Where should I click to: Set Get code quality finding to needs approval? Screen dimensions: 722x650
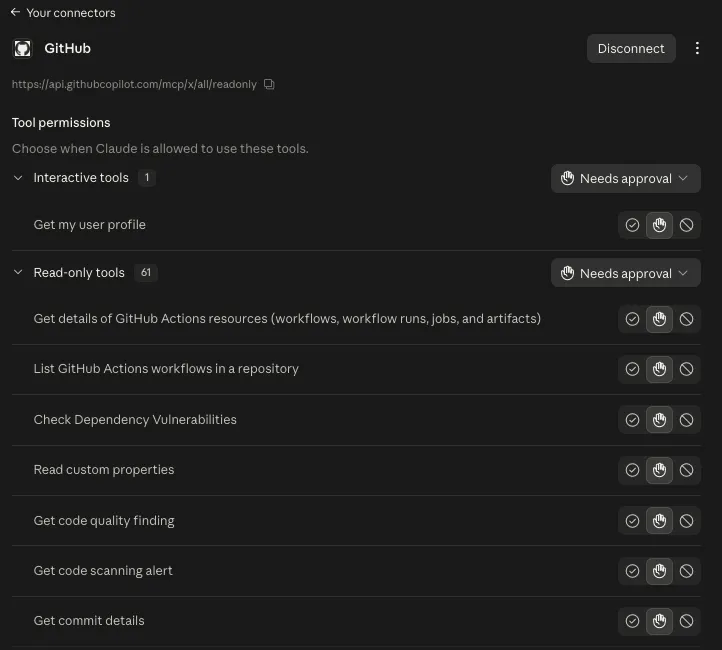[659, 521]
